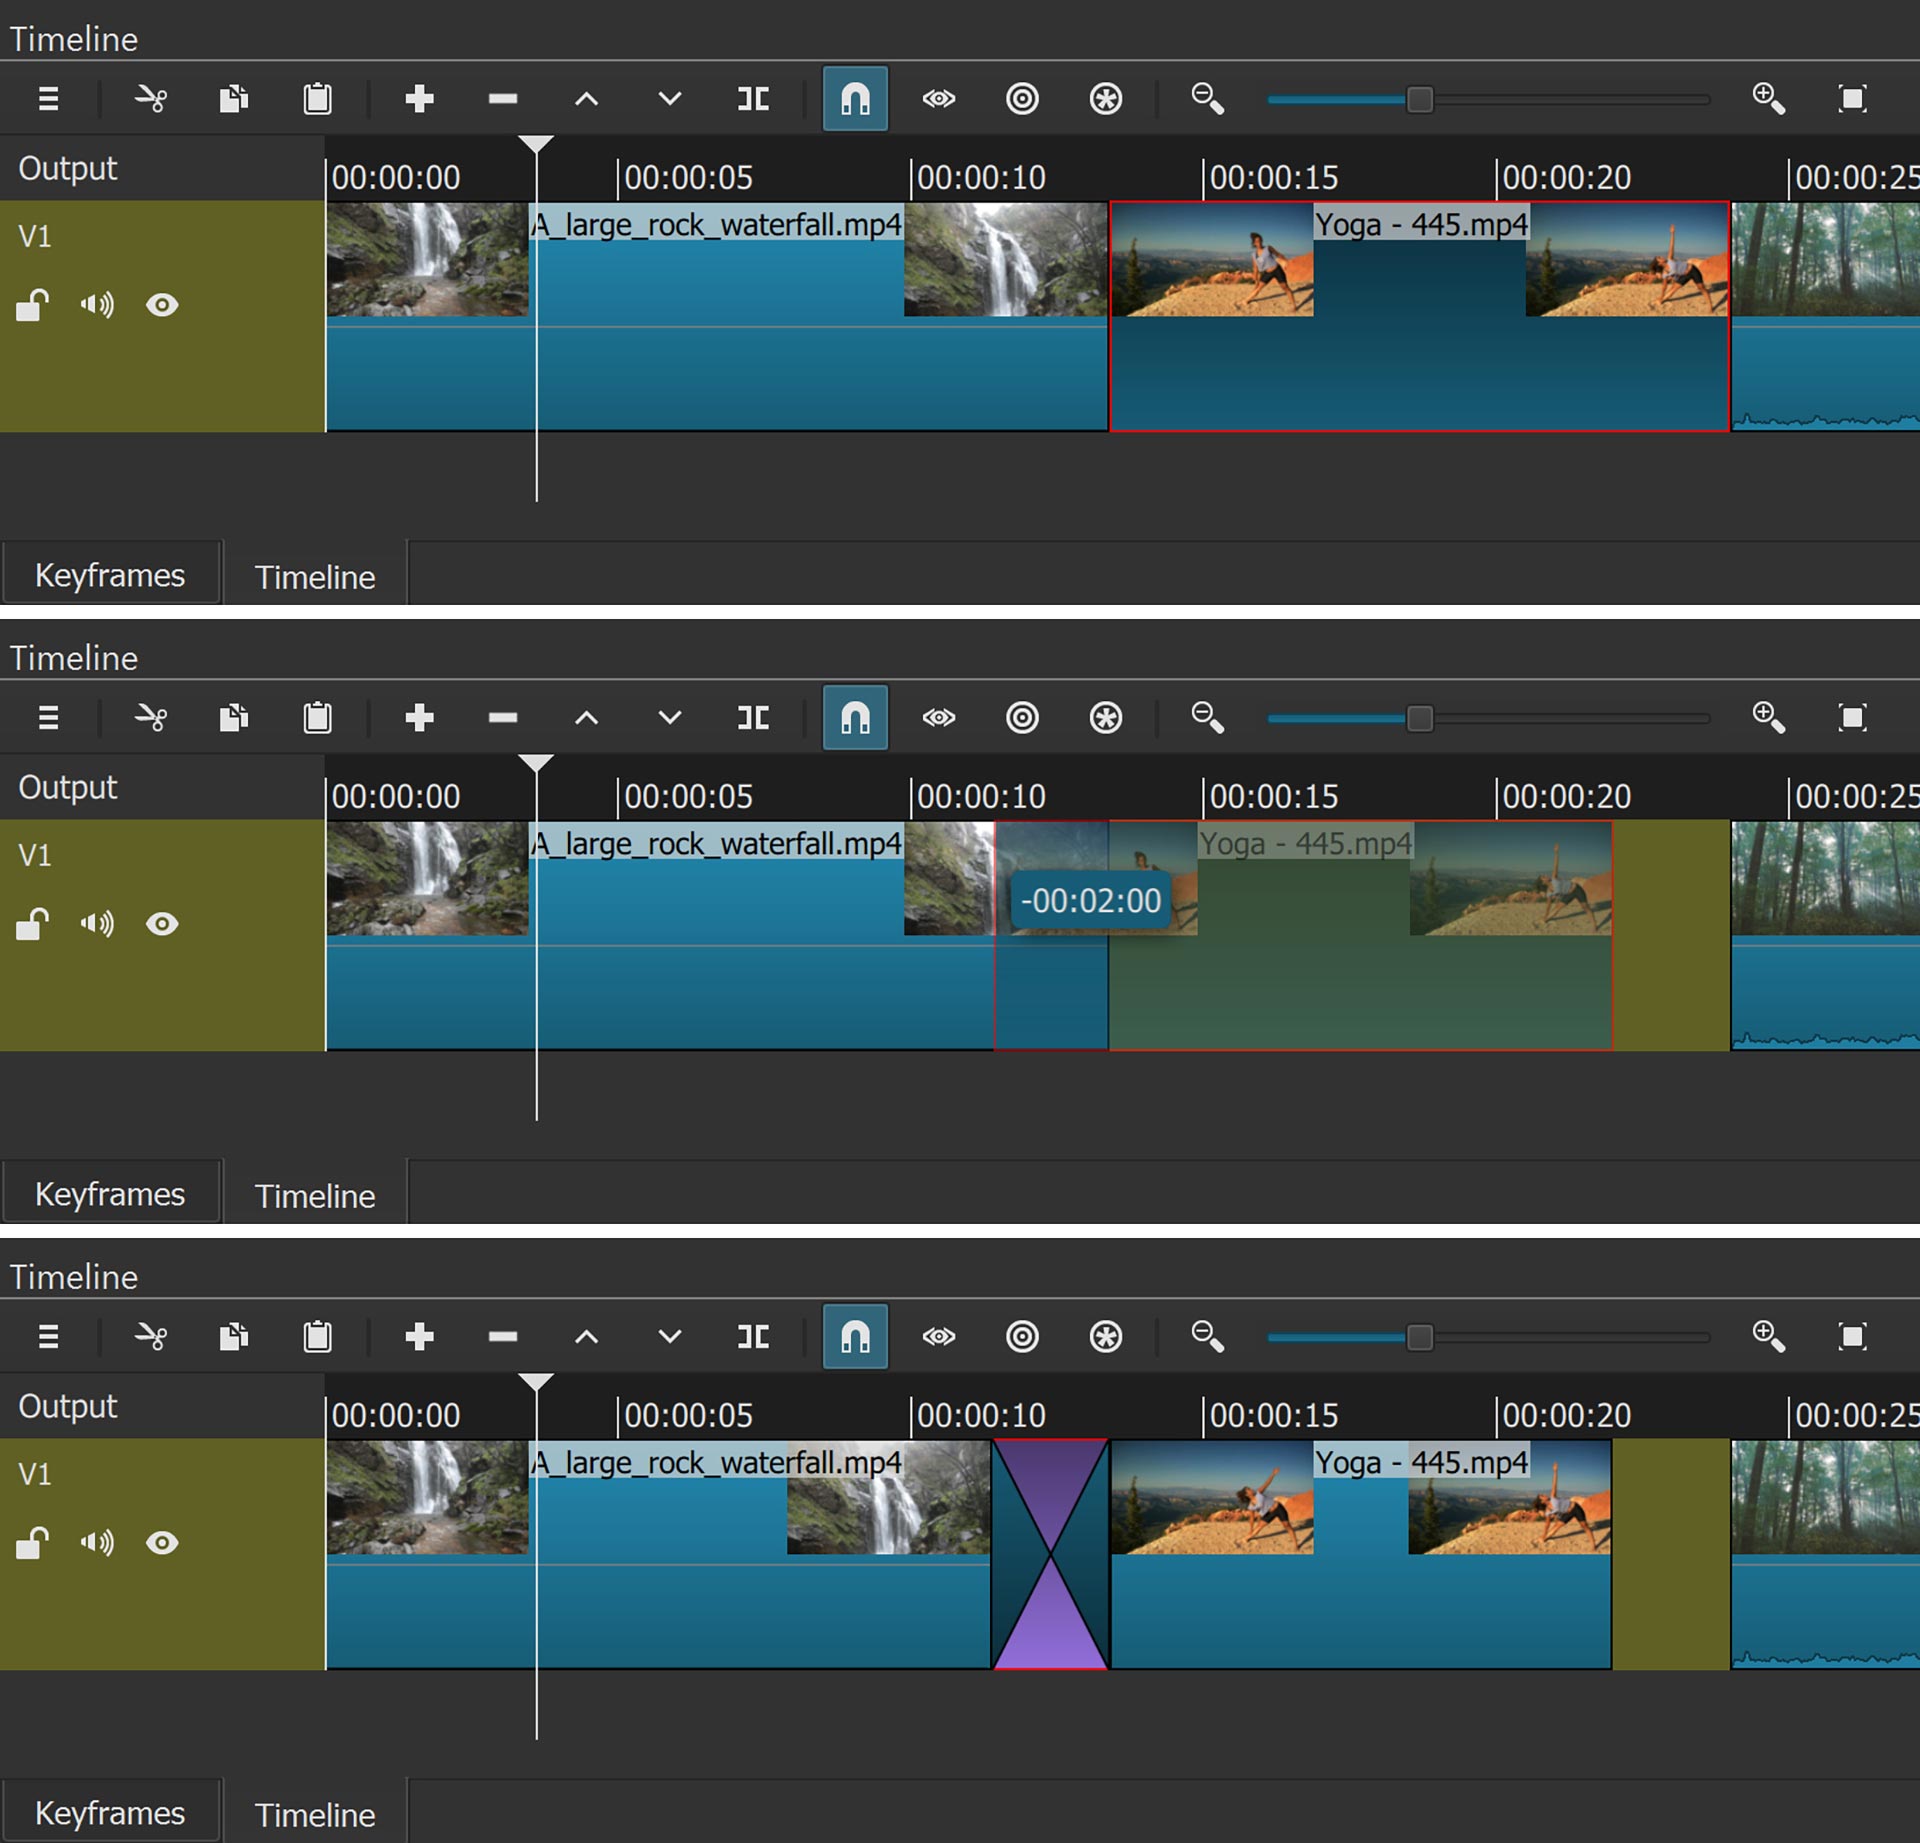Lock the V1 track
The height and width of the screenshot is (1843, 1920).
coord(31,305)
